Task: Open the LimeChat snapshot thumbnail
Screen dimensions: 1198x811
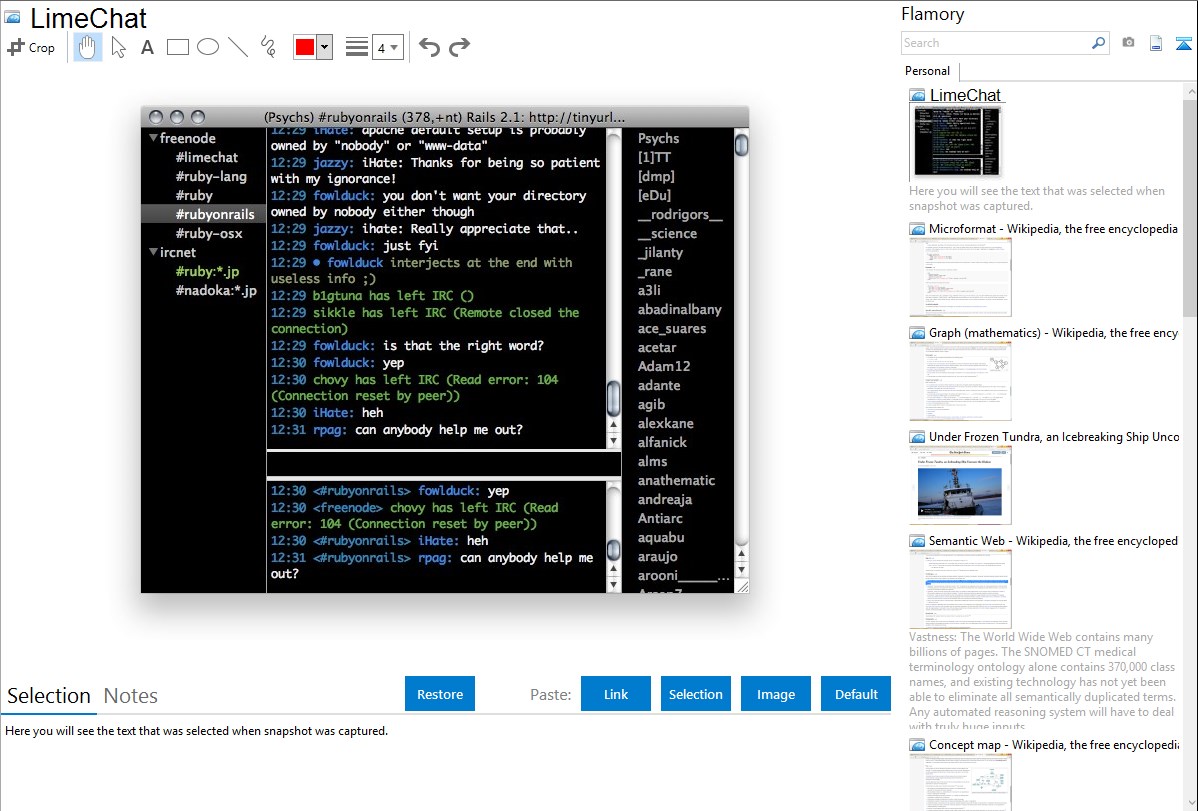Action: (957, 141)
